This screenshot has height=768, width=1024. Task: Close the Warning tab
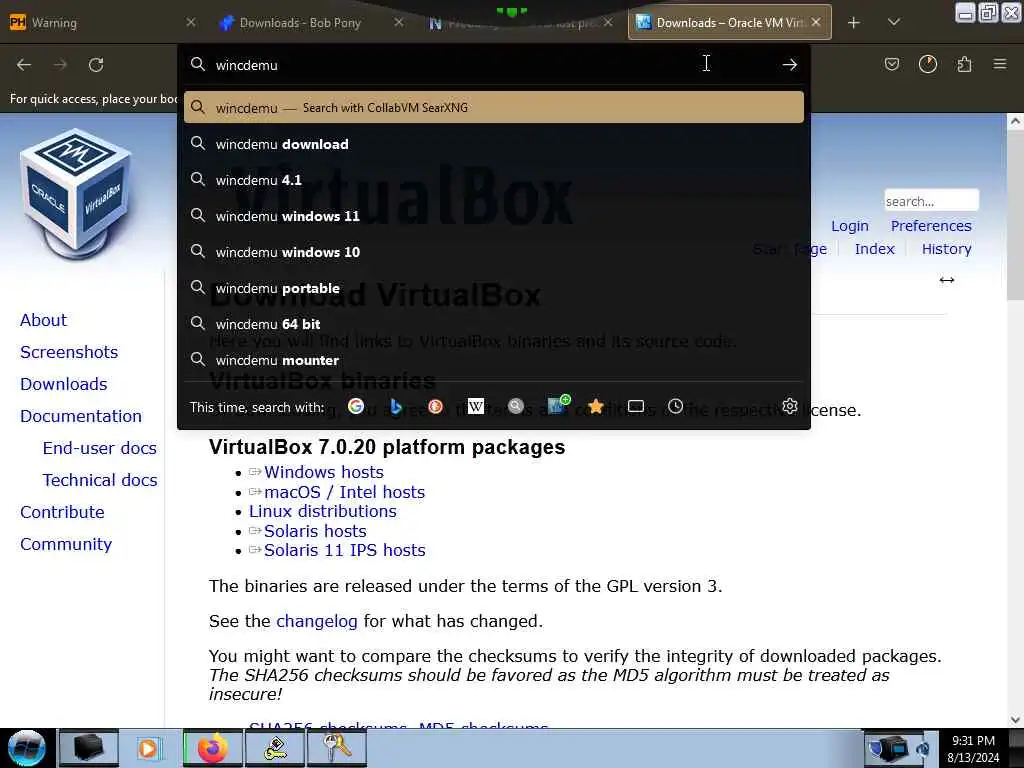click(191, 22)
